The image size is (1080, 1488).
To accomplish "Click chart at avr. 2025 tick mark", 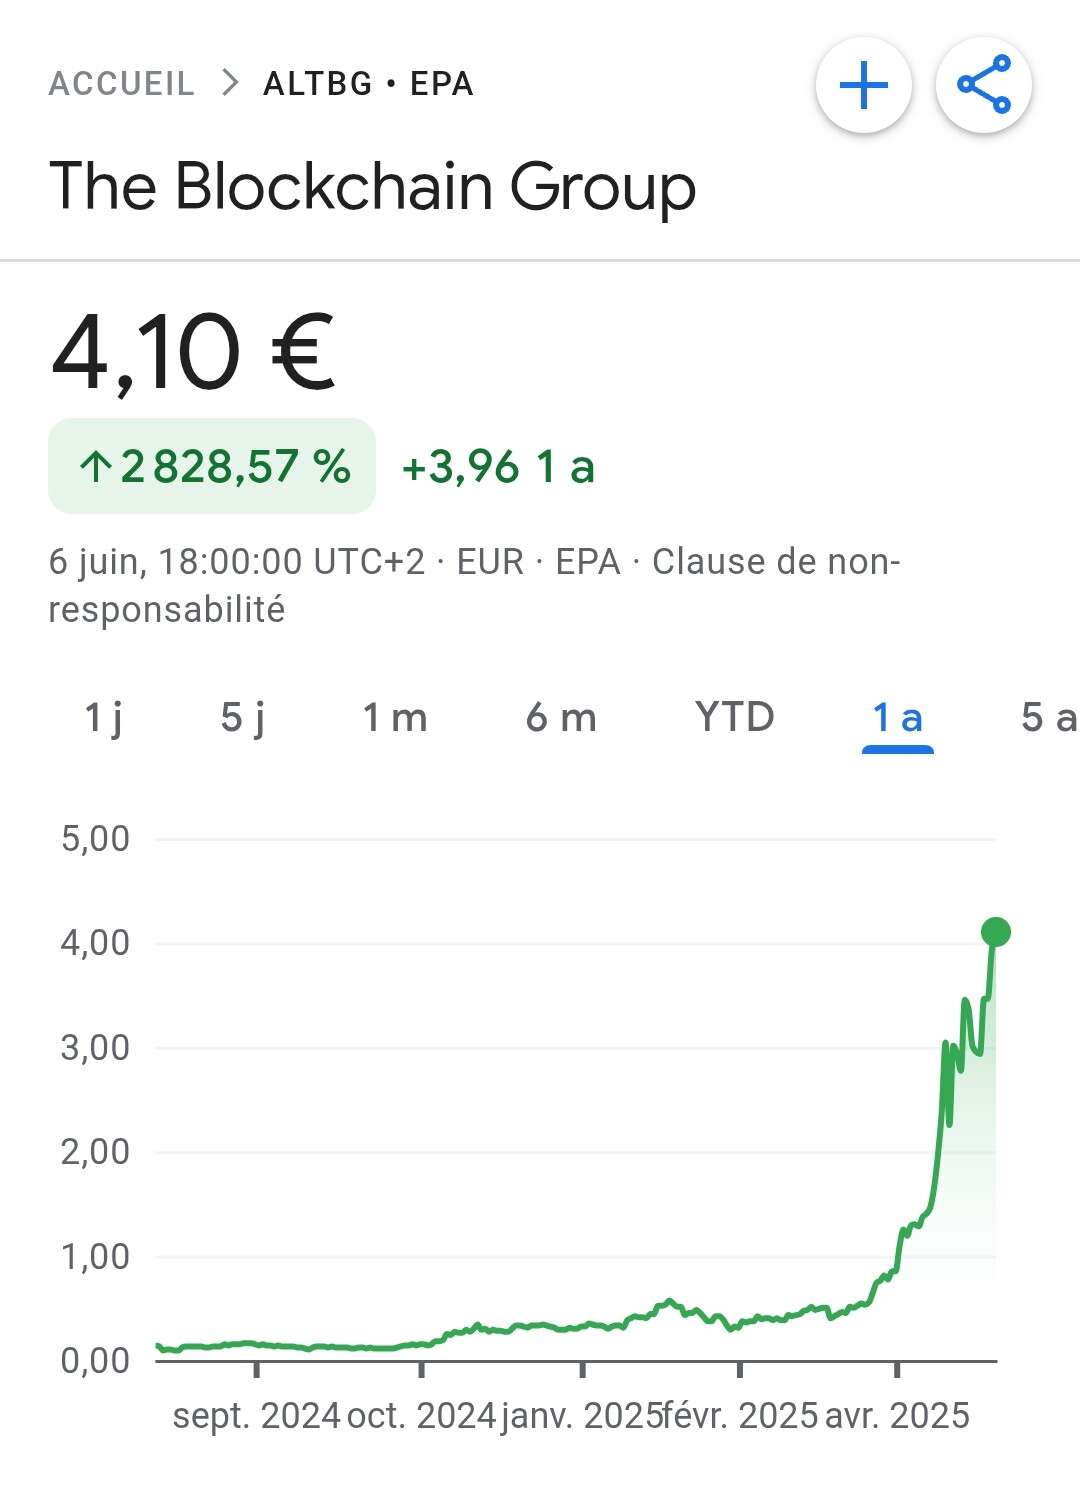I will coord(897,1368).
